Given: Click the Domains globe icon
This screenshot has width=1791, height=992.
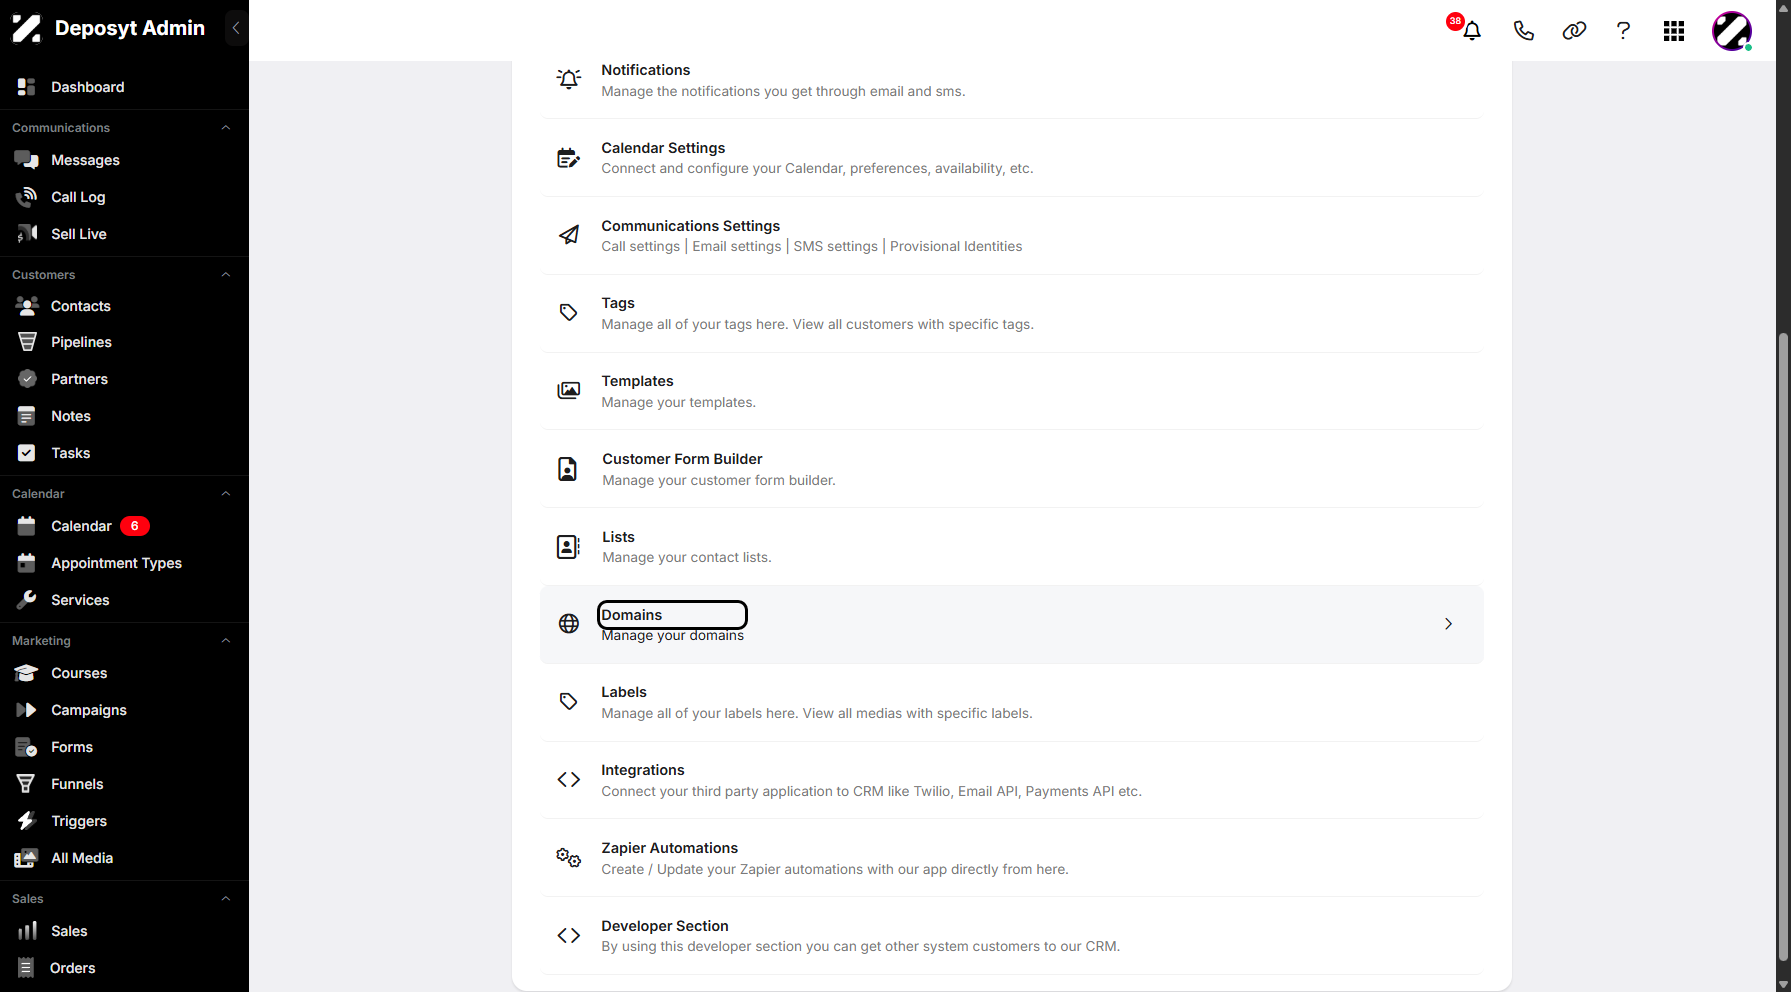Looking at the screenshot, I should (x=569, y=624).
